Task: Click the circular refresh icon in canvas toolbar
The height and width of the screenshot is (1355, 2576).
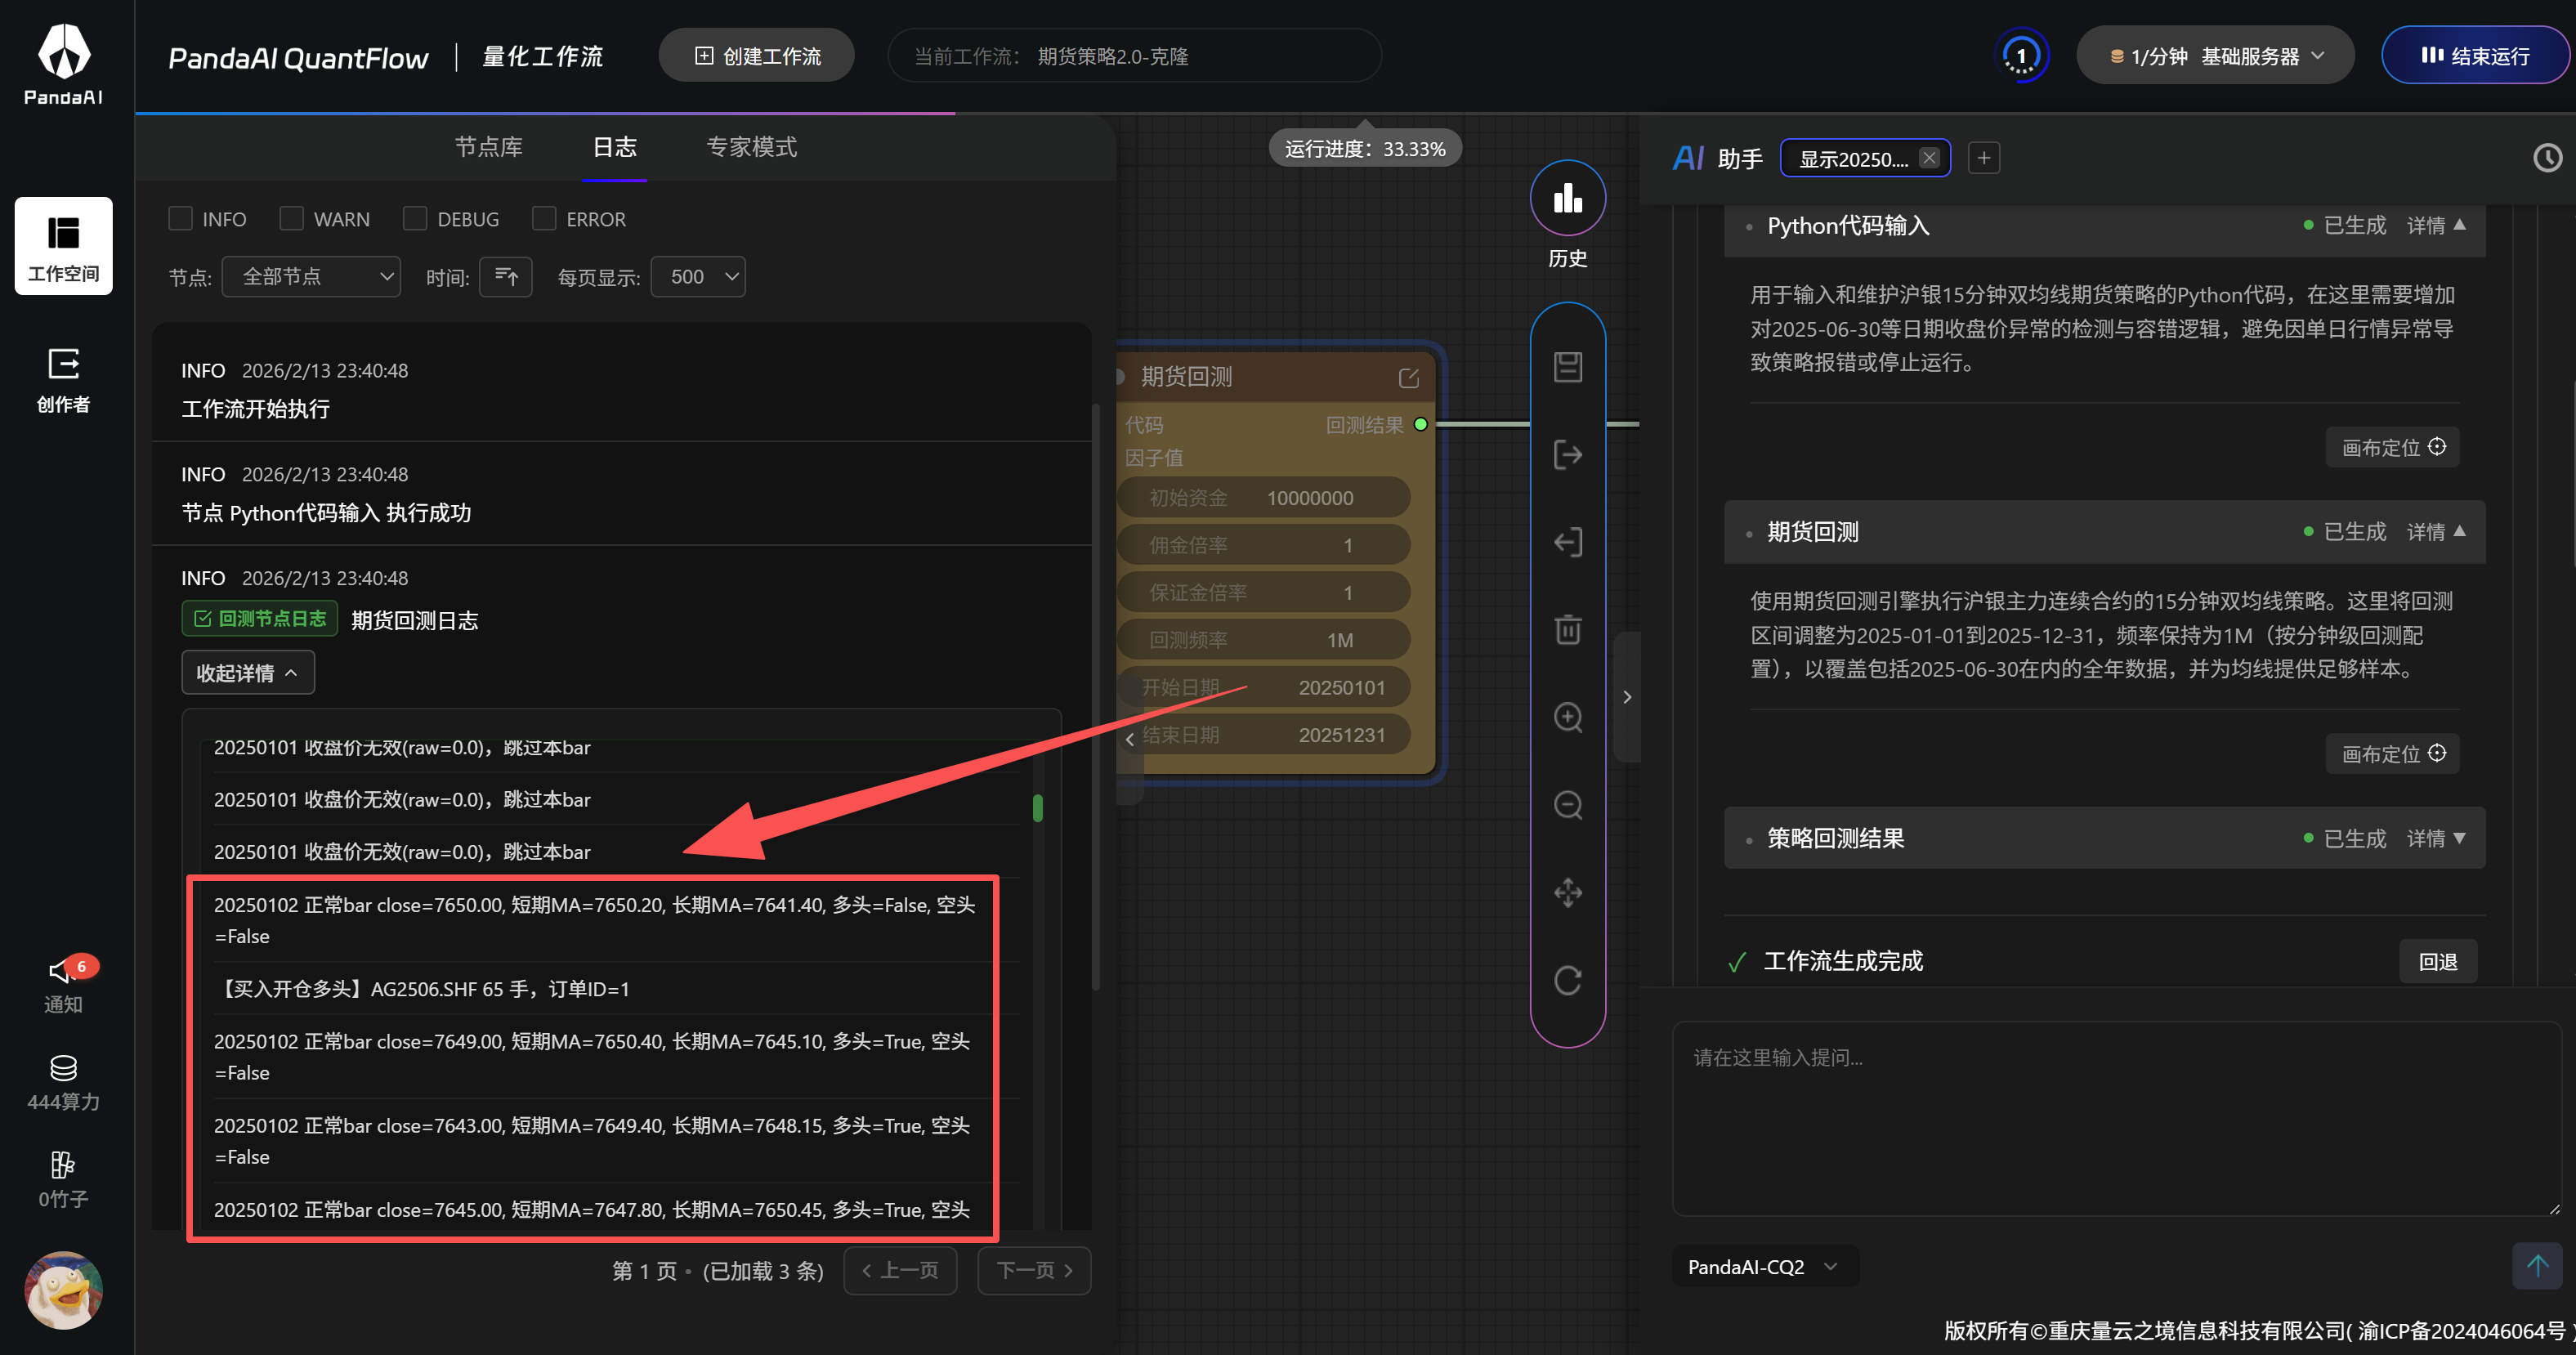Action: [x=1567, y=980]
